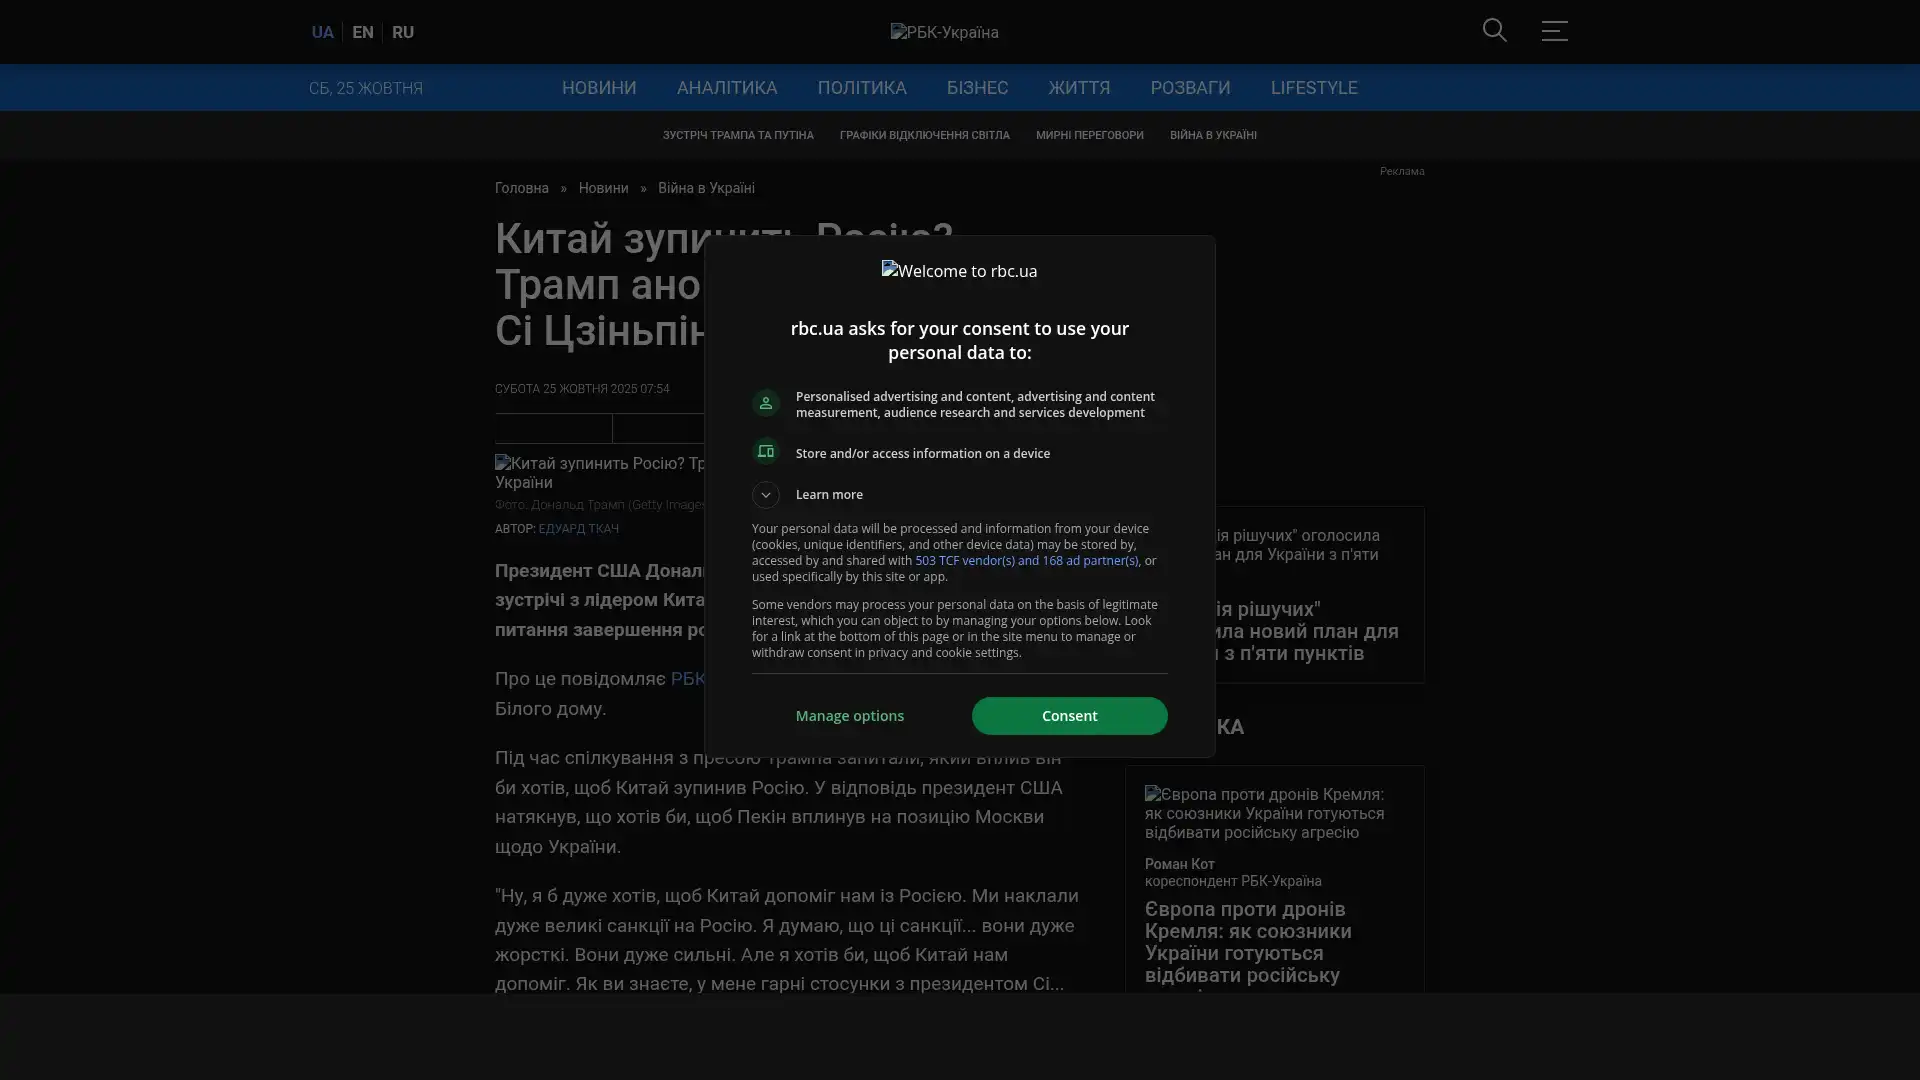Switch site language to EN

tap(362, 32)
